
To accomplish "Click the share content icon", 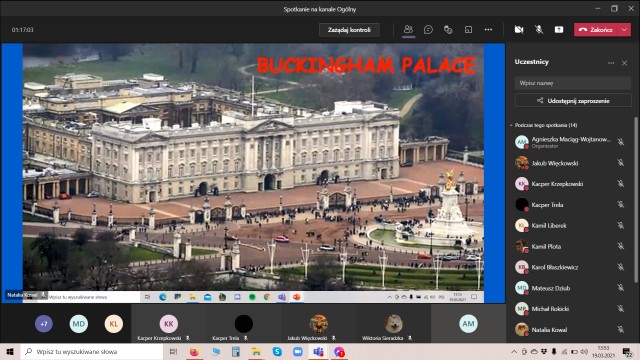I will (559, 29).
